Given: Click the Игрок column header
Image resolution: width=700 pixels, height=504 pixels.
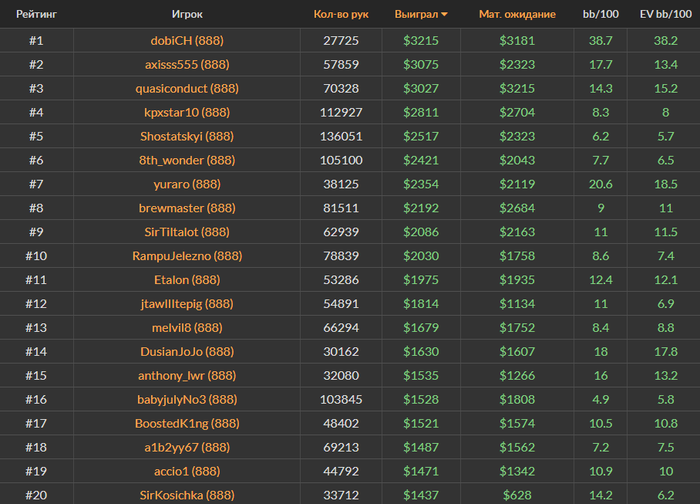Looking at the screenshot, I should click(187, 14).
